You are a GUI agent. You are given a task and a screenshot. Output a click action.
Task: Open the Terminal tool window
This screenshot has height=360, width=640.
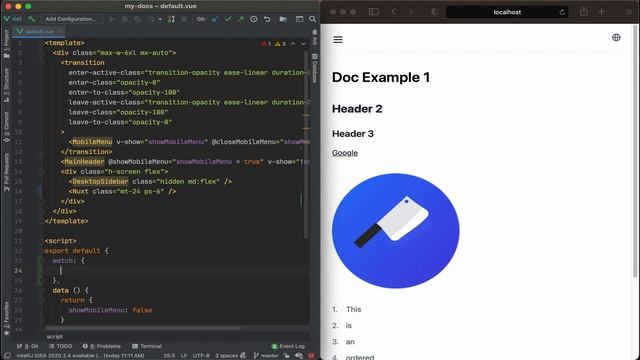click(147, 346)
